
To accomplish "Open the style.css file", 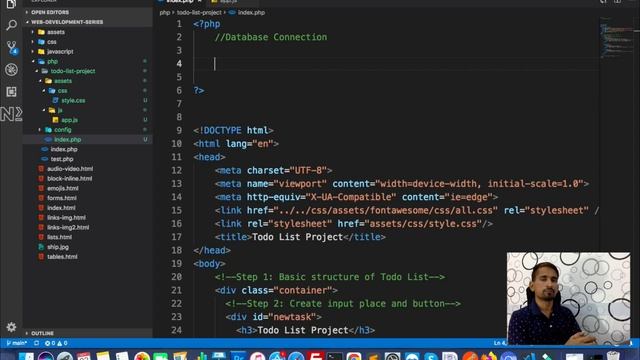I will (x=73, y=100).
